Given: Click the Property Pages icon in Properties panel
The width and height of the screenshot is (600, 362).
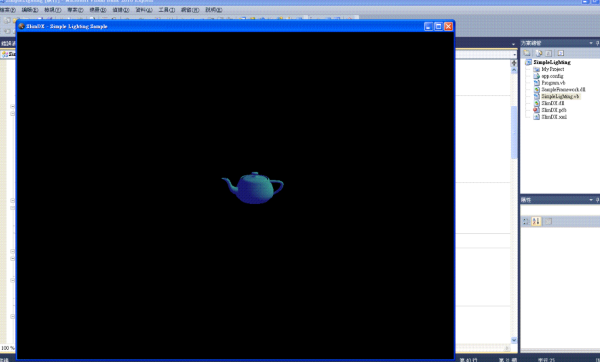Looking at the screenshot, I should (x=548, y=221).
